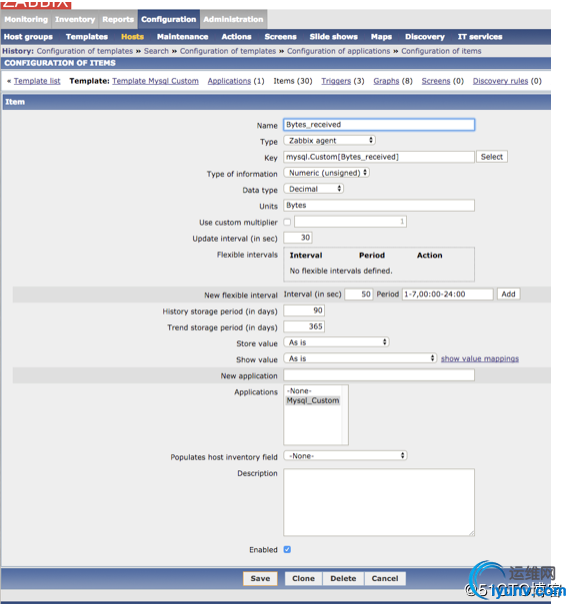This screenshot has height=607, width=572.
Task: Open the Graphs (8) link
Action: (x=386, y=81)
